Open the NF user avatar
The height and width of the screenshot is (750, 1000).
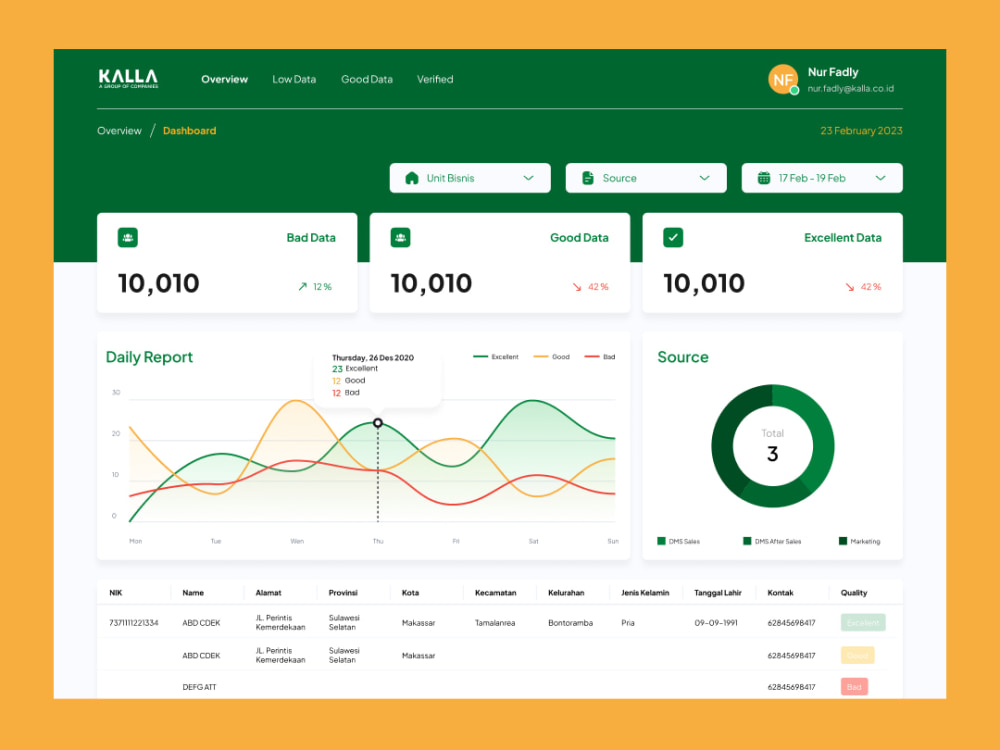click(783, 79)
